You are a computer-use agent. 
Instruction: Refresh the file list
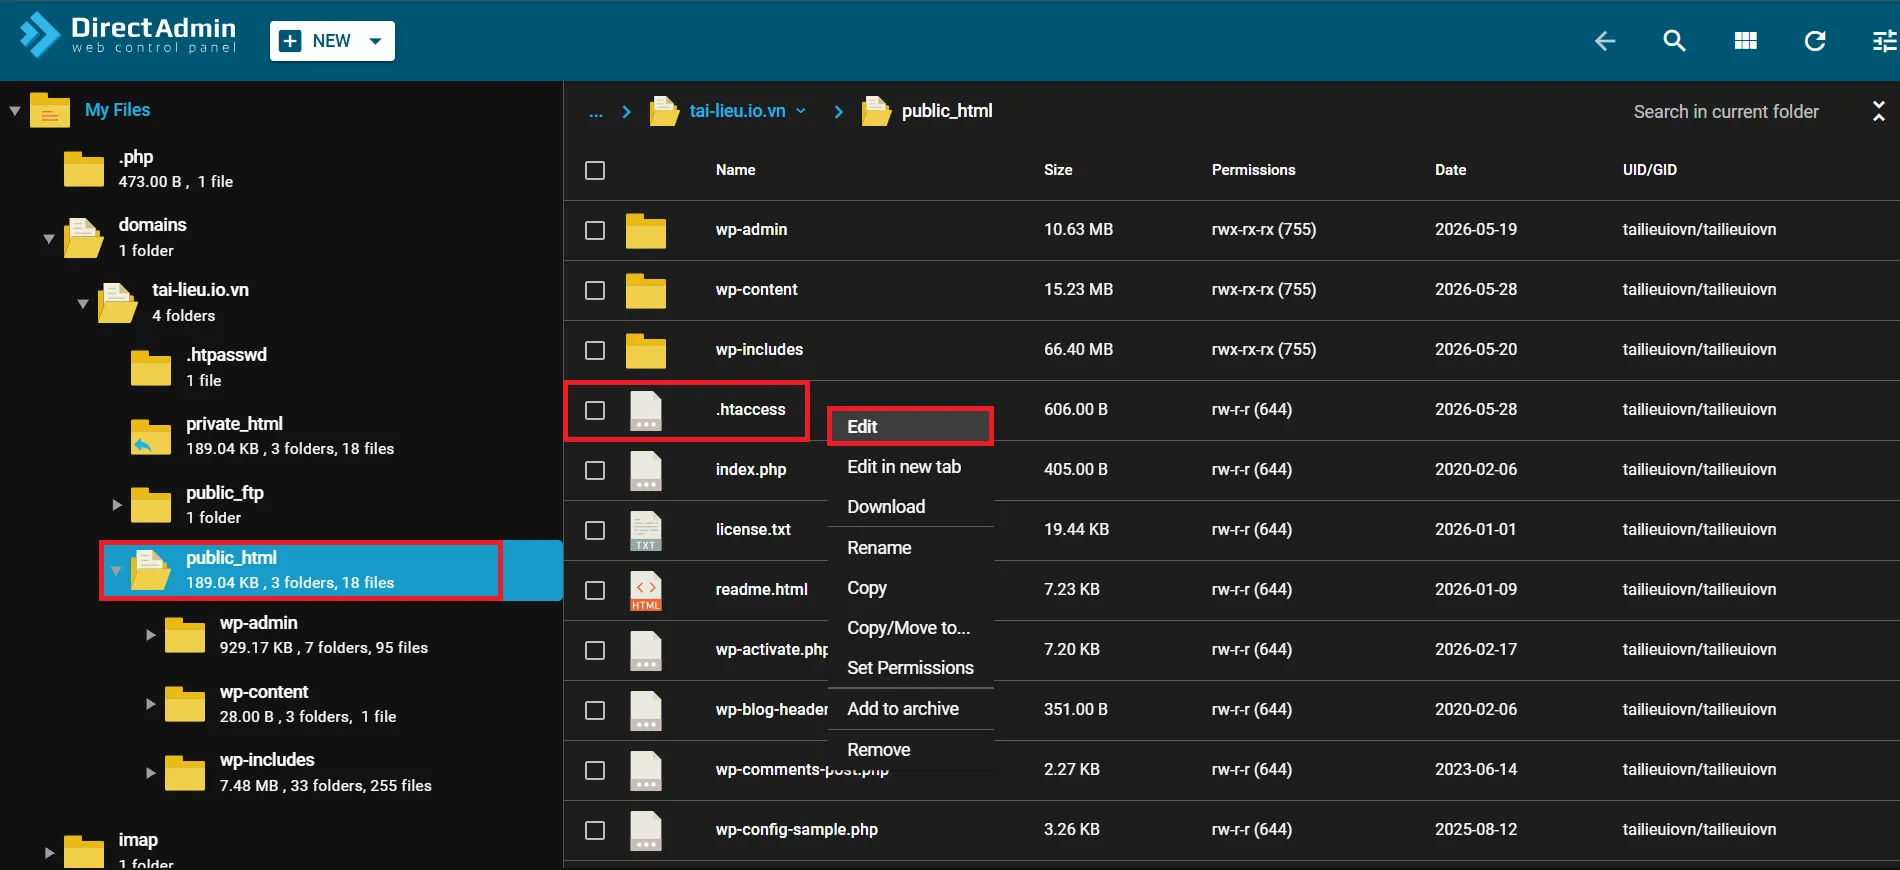click(1815, 41)
